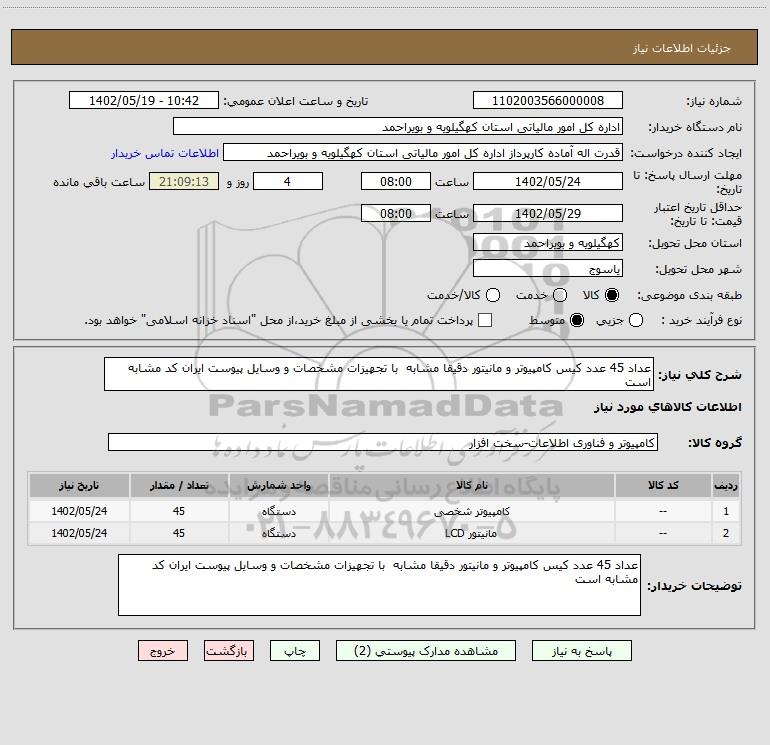The width and height of the screenshot is (770, 745).
Task: Click quantity 45 in کامپیوتر شخصی row
Action: point(179,511)
